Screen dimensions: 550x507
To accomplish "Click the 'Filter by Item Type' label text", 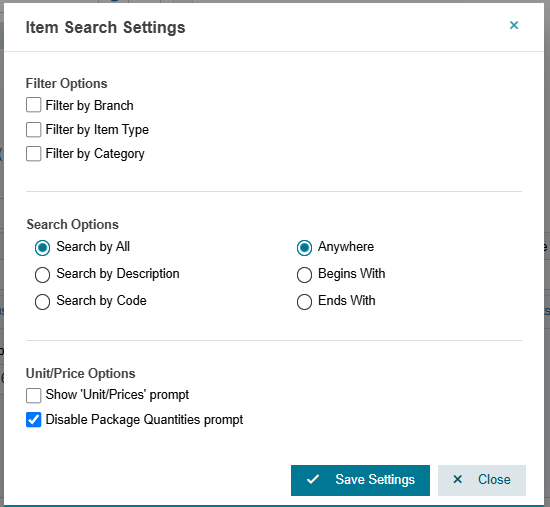I will click(x=97, y=129).
